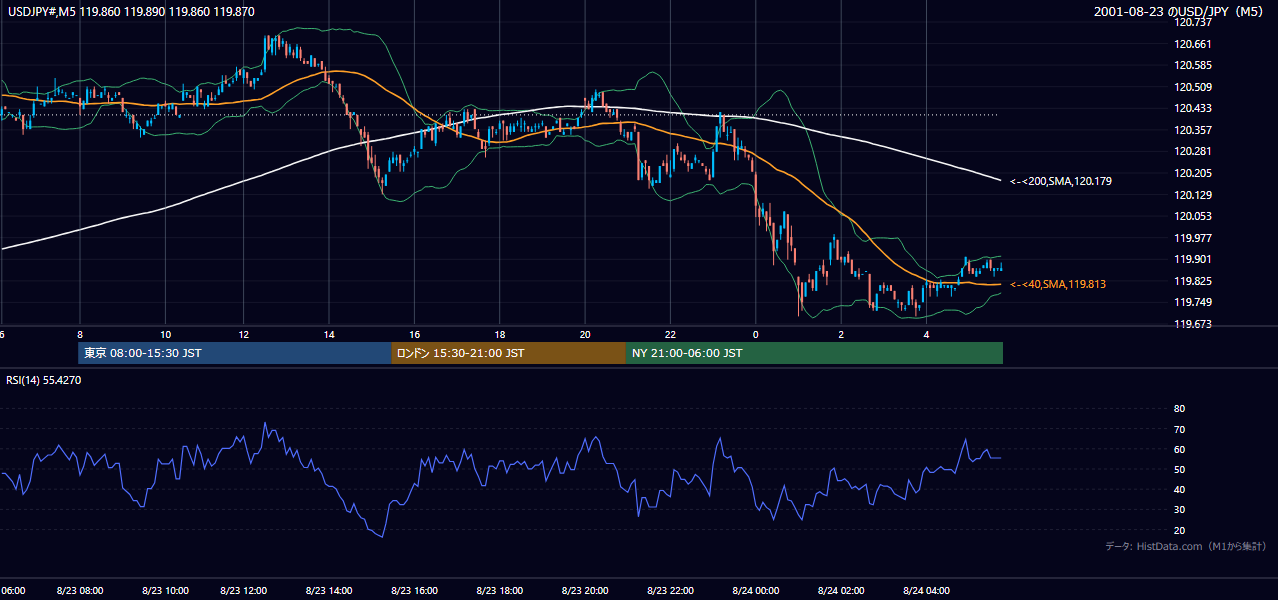
Task: Click RSI scale value 40
Action: point(1179,489)
